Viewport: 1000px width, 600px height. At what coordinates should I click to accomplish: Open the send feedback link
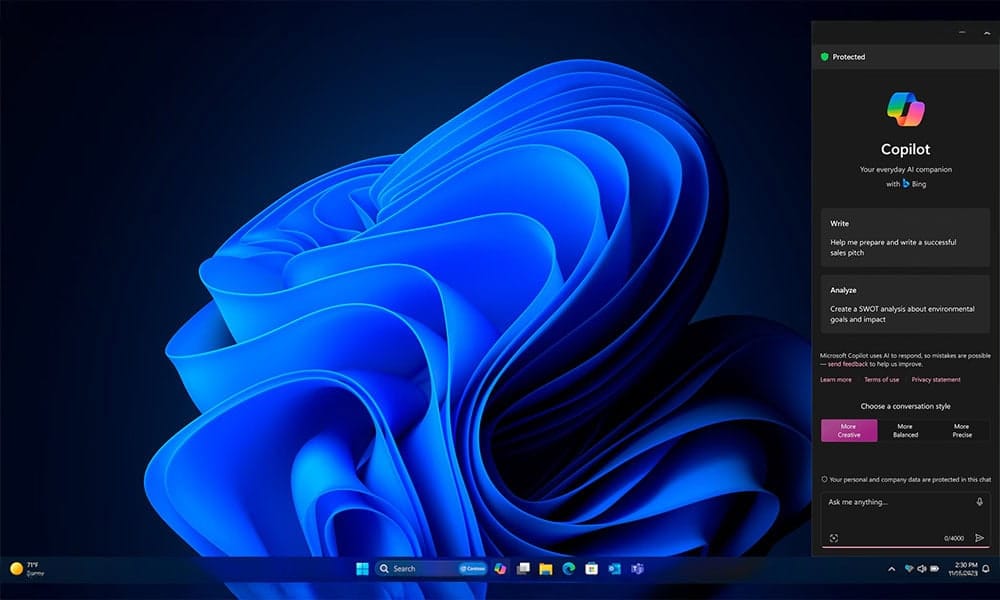point(848,364)
